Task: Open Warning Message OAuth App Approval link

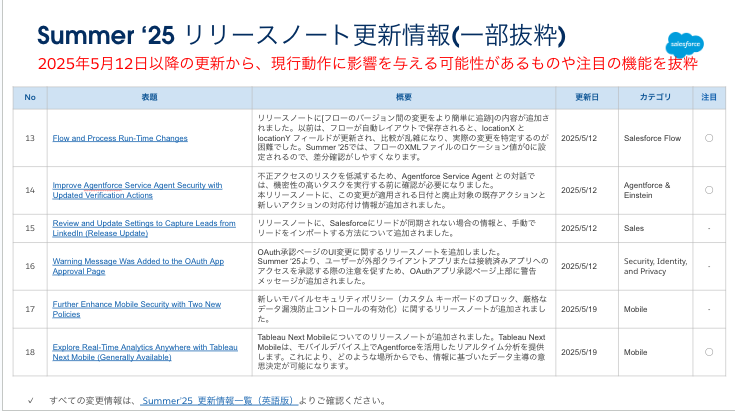Action: 138,266
